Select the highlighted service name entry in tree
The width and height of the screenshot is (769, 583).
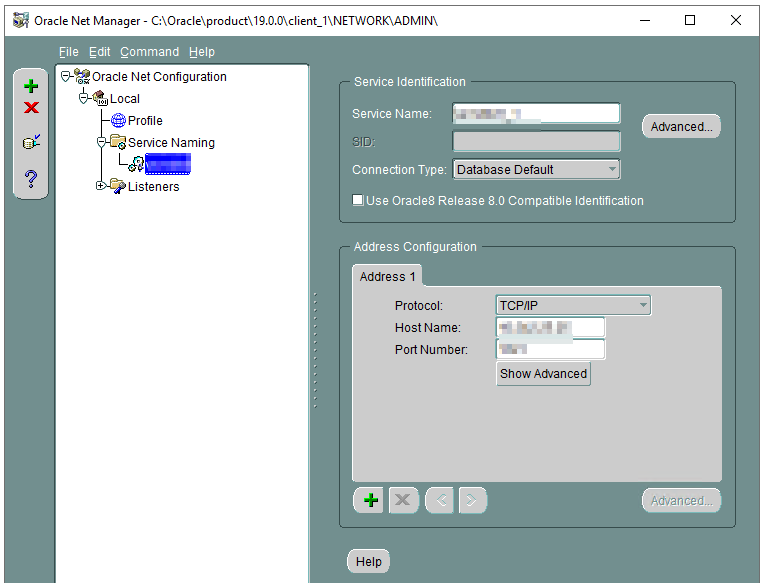(x=168, y=164)
